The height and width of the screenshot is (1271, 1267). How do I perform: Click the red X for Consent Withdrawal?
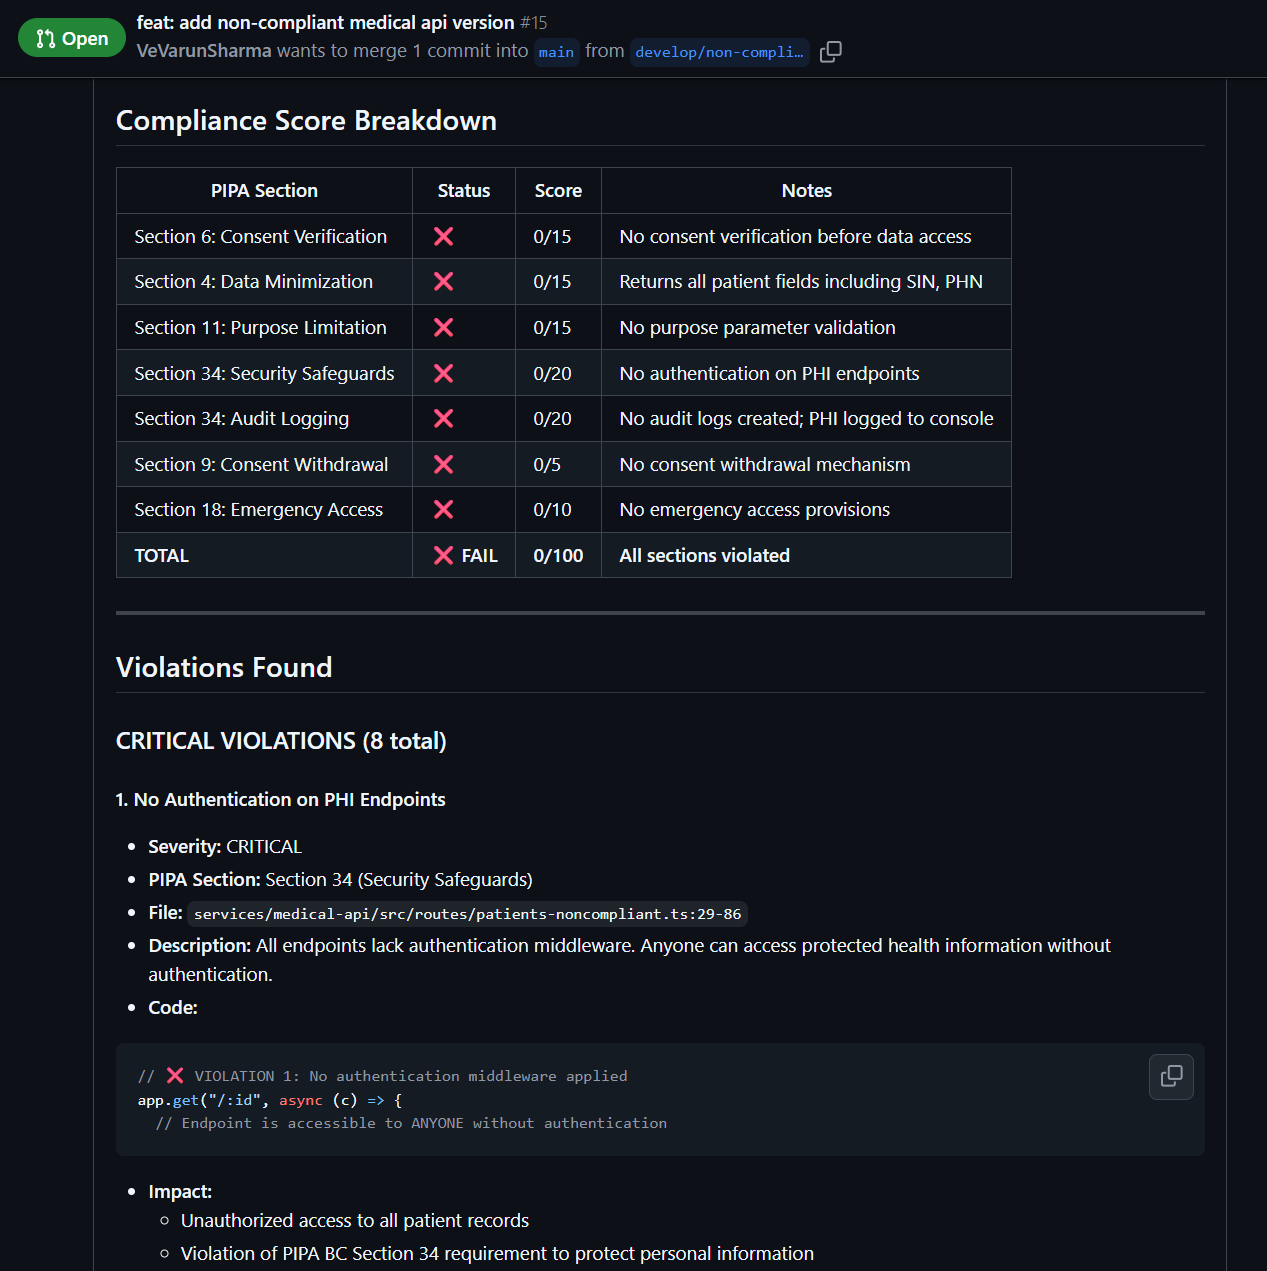444,464
